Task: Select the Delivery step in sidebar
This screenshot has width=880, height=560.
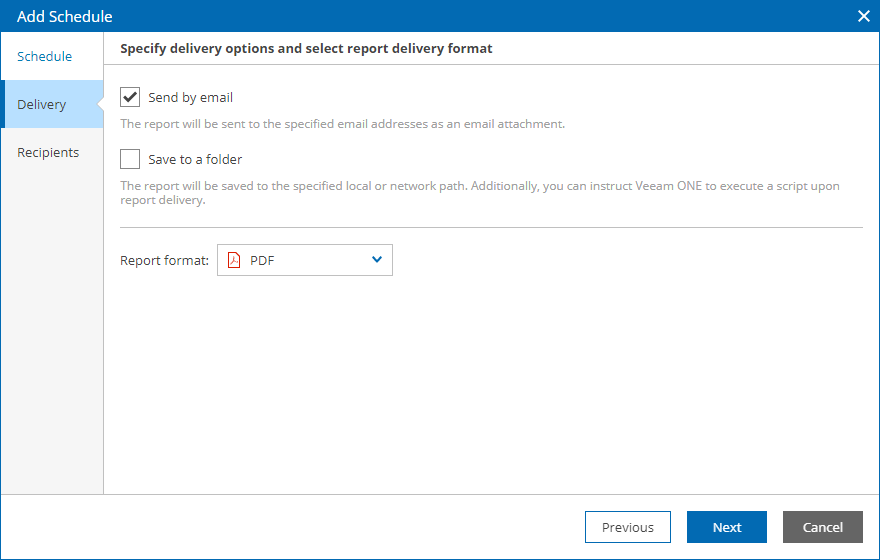Action: (42, 104)
